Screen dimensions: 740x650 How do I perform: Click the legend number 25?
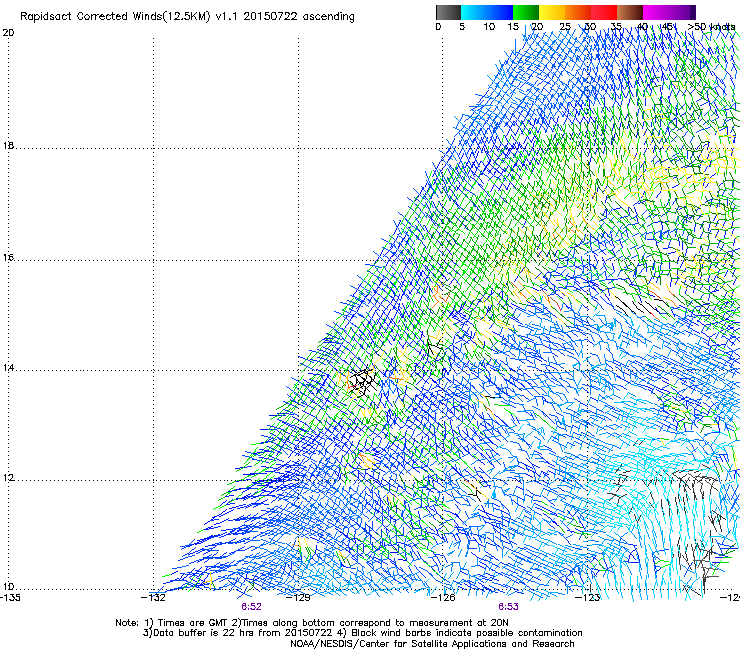[x=565, y=27]
